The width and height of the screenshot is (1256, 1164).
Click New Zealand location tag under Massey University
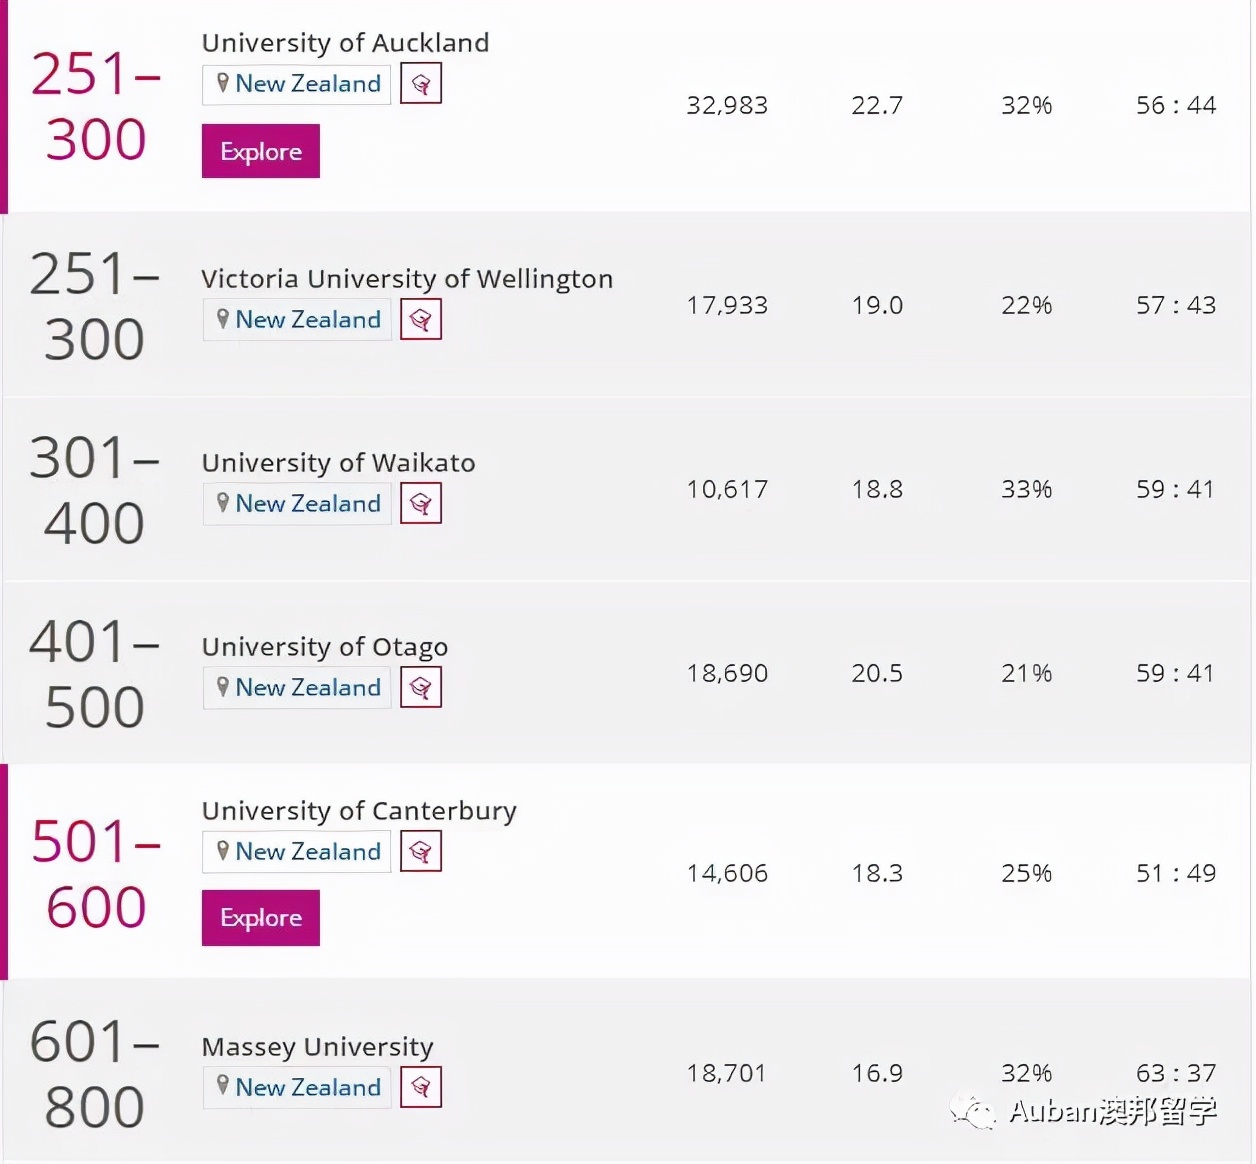(x=298, y=1087)
